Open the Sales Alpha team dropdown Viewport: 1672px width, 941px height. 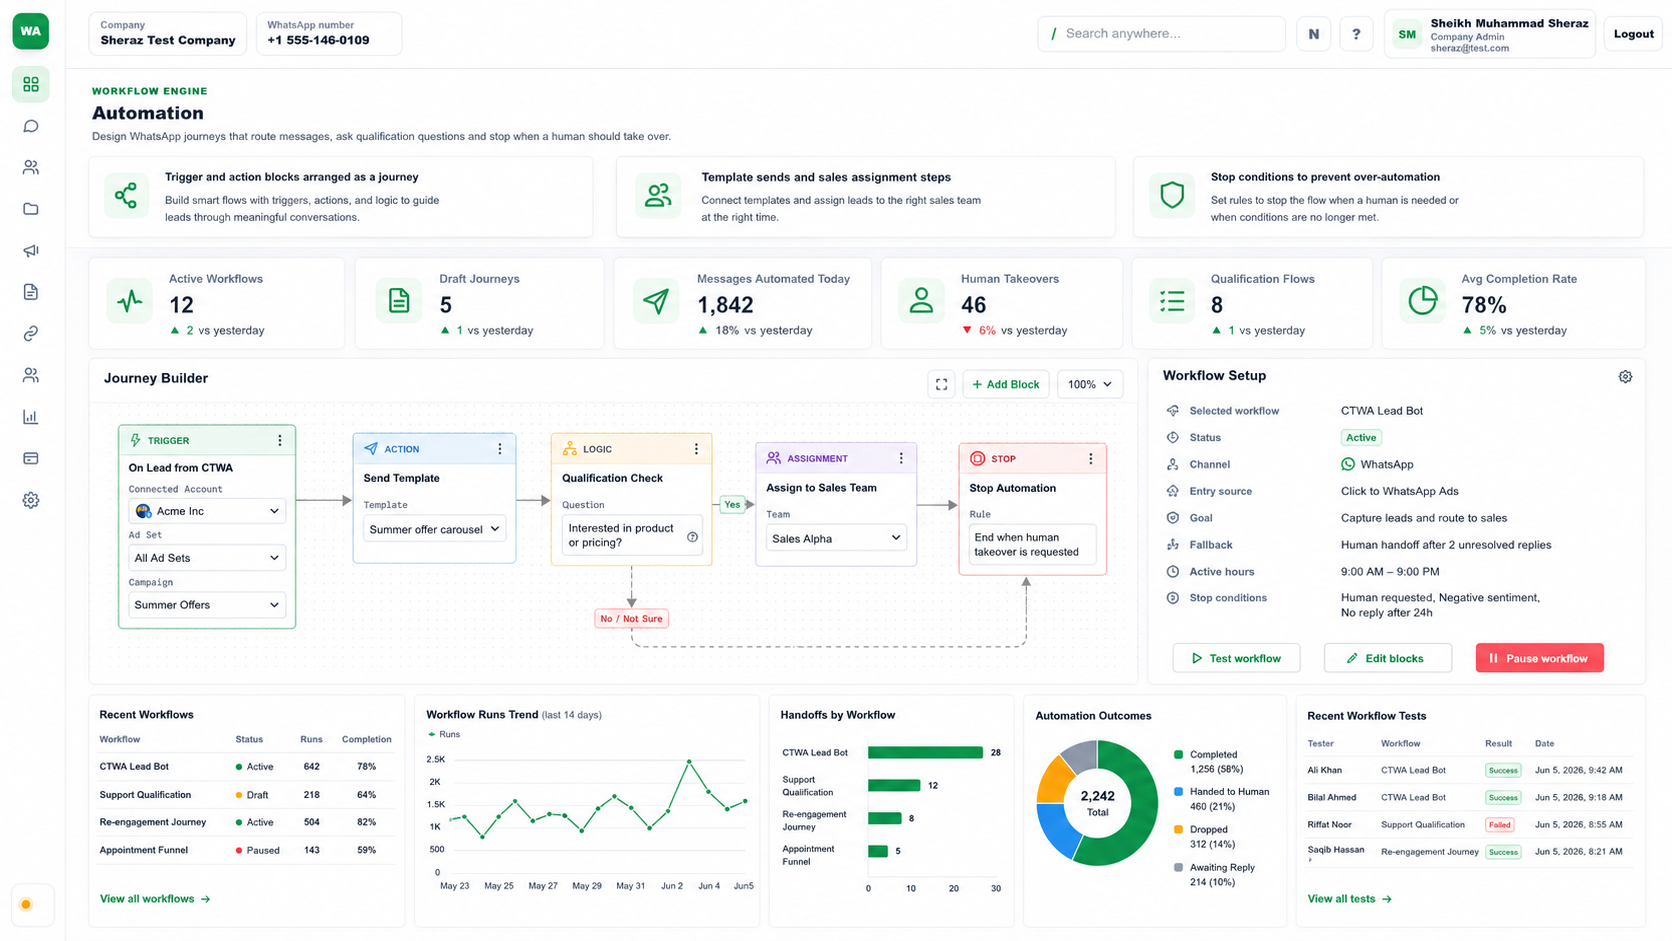[x=836, y=538]
